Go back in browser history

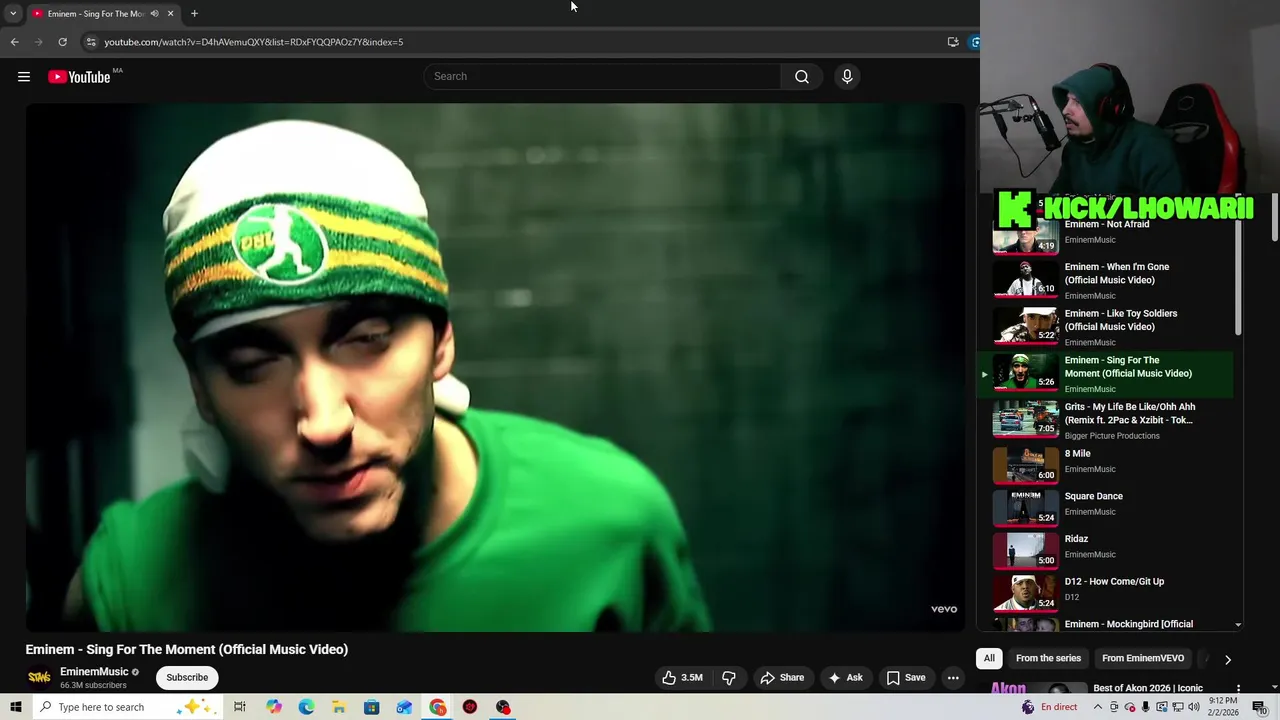click(14, 42)
